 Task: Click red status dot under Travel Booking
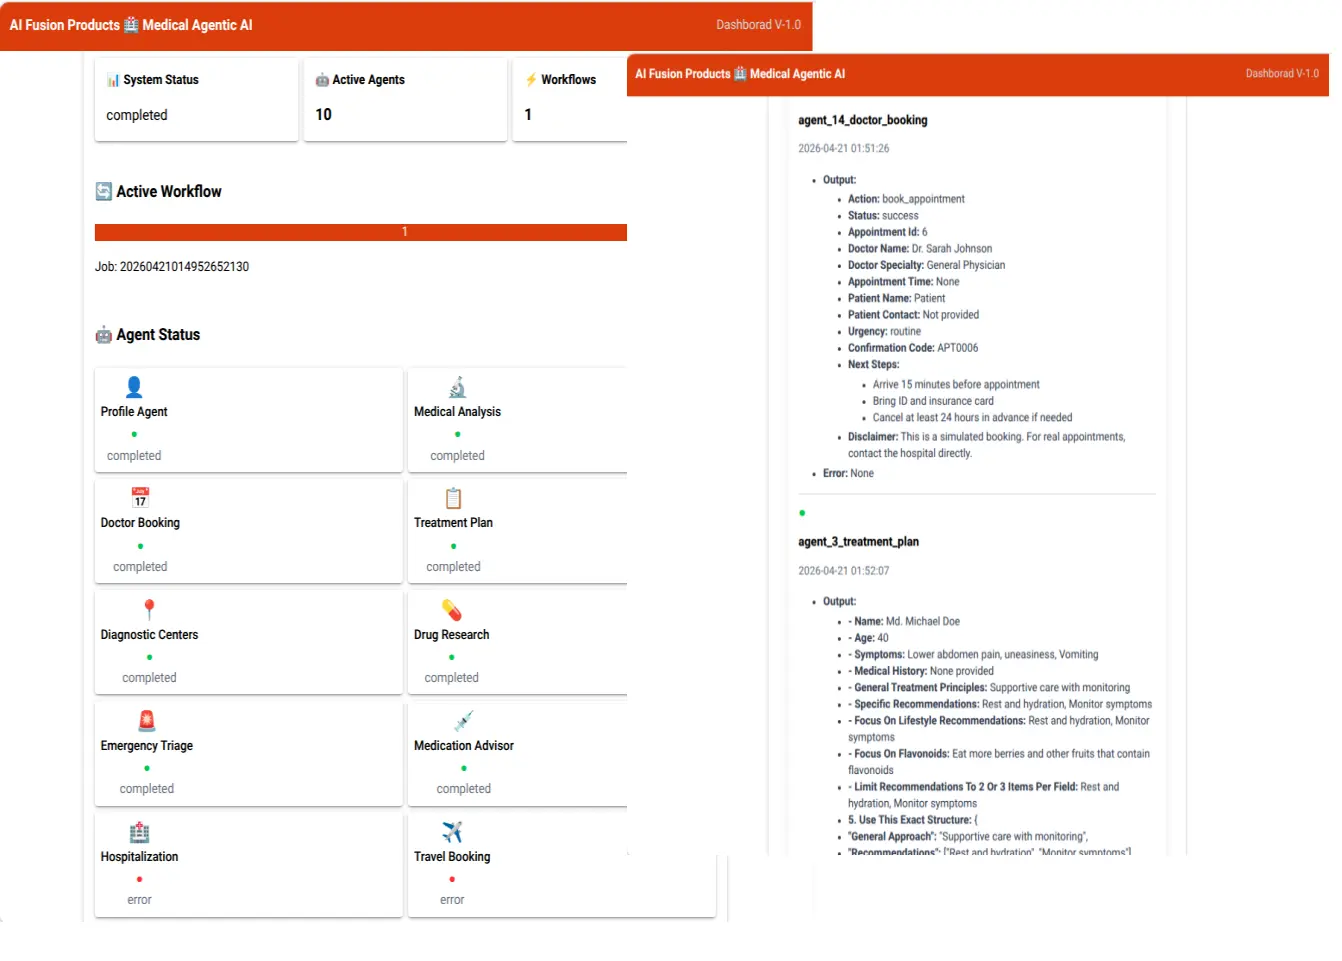click(x=452, y=880)
